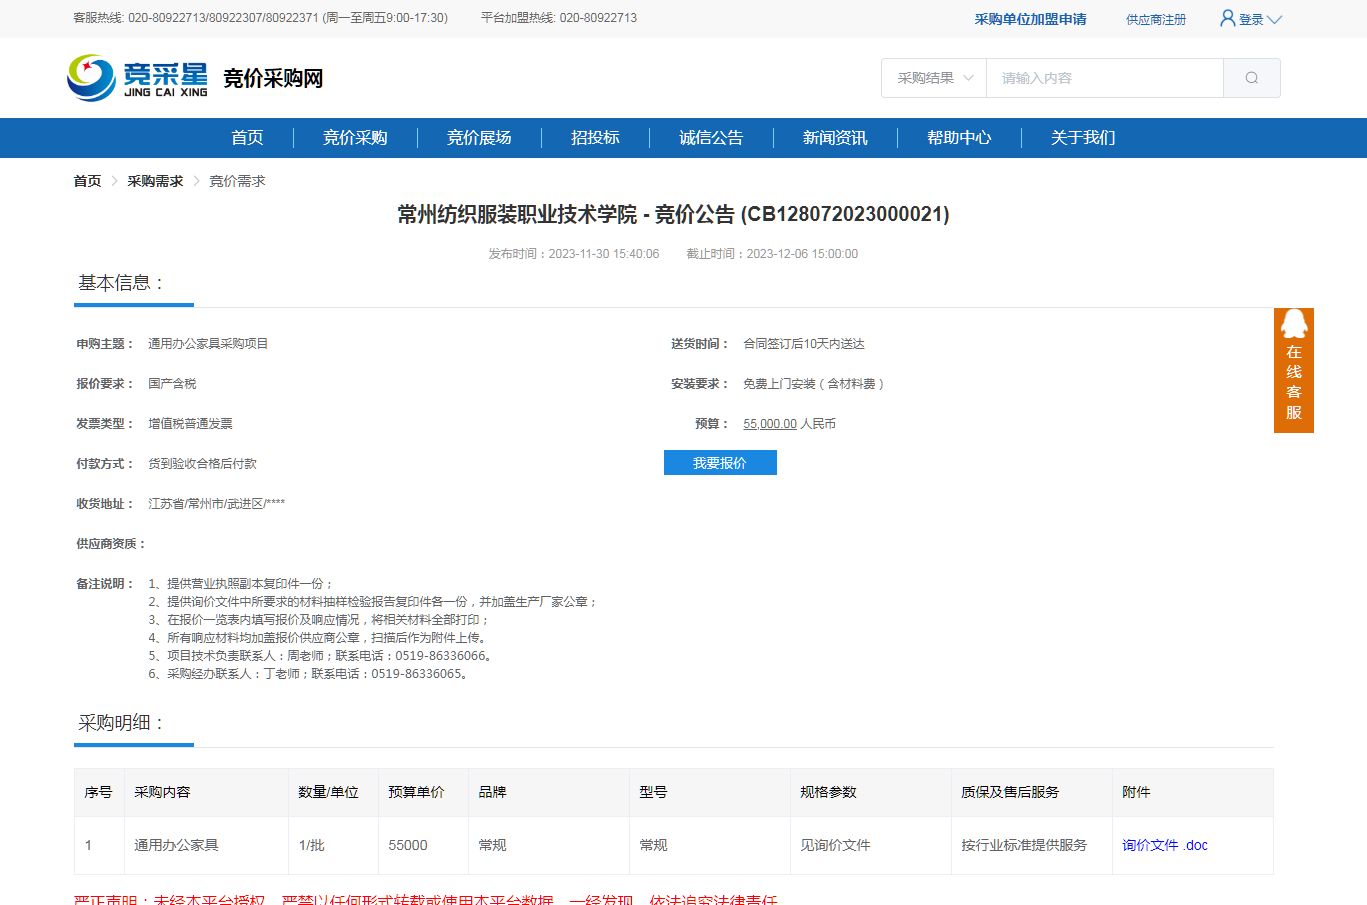
Task: Focus the 请输入内容 search input field
Action: (1104, 78)
